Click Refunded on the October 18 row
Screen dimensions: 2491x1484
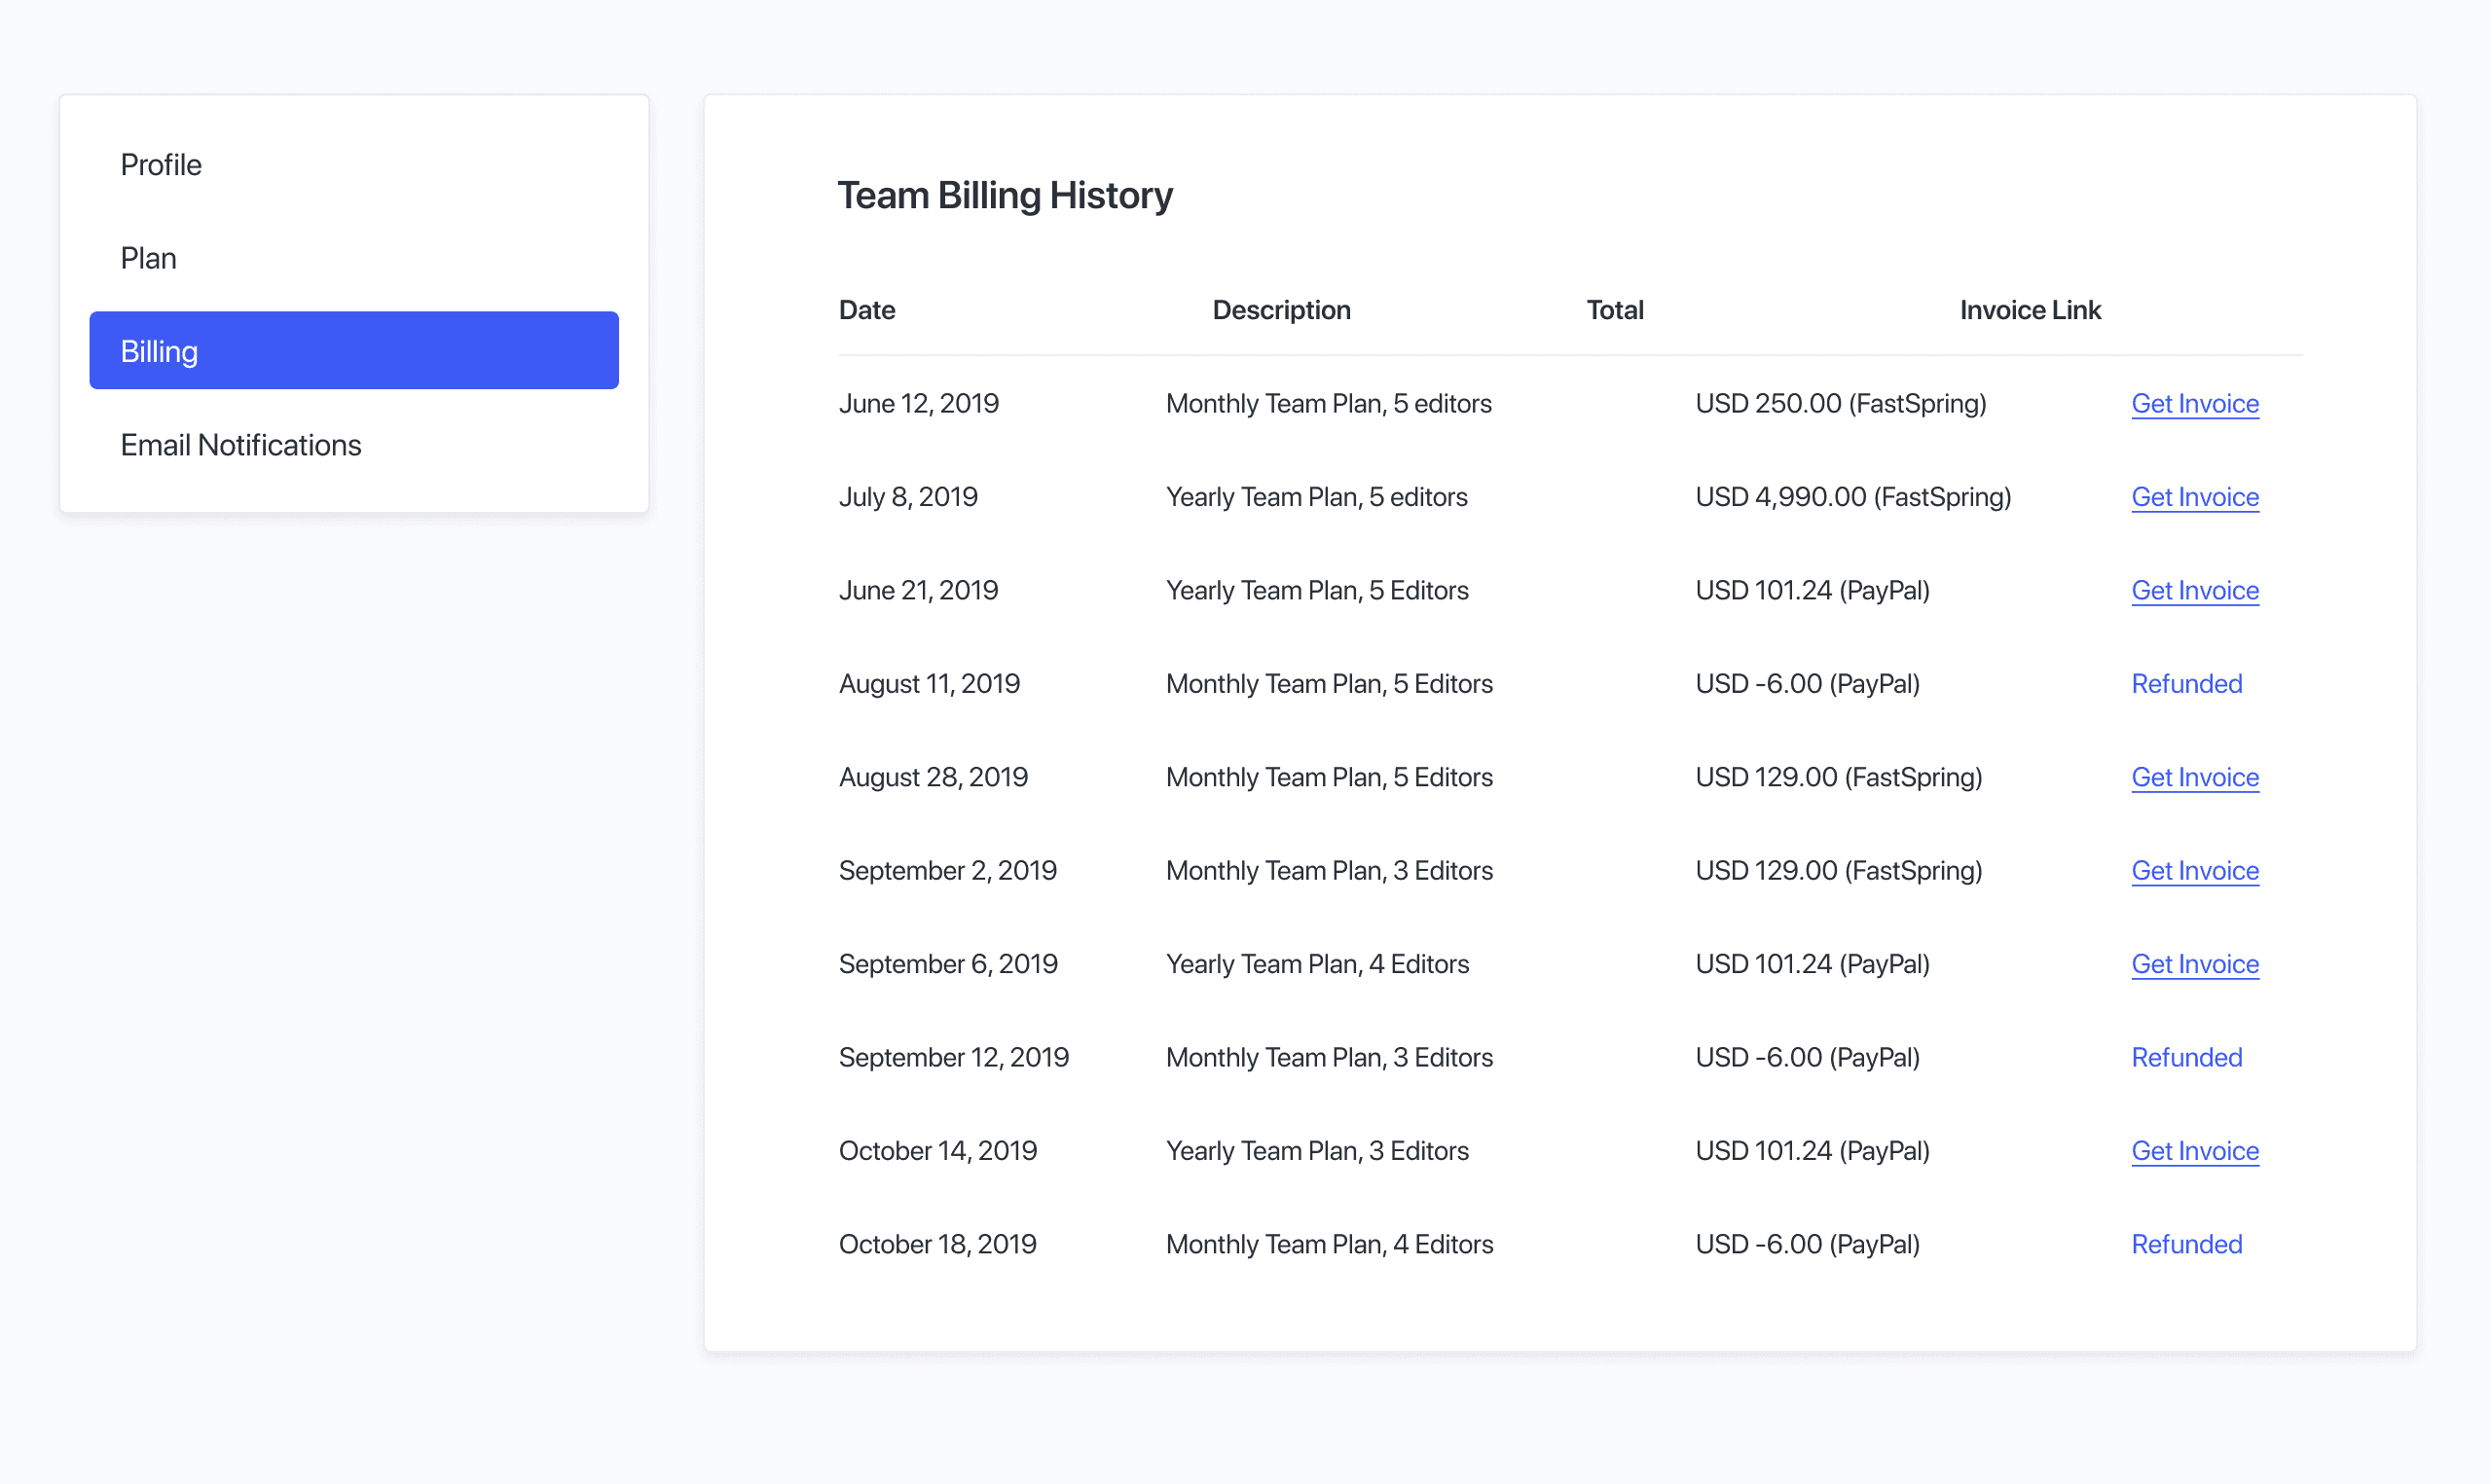point(2187,1243)
